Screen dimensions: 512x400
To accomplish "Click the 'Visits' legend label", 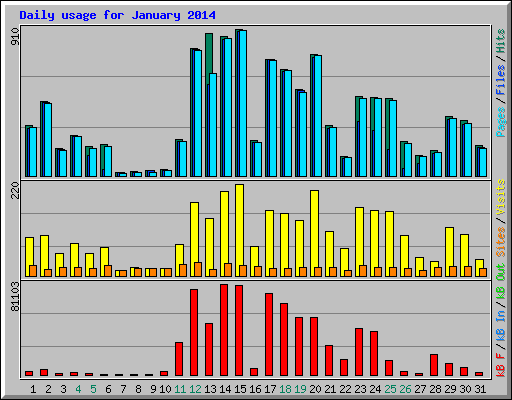I will pos(500,197).
